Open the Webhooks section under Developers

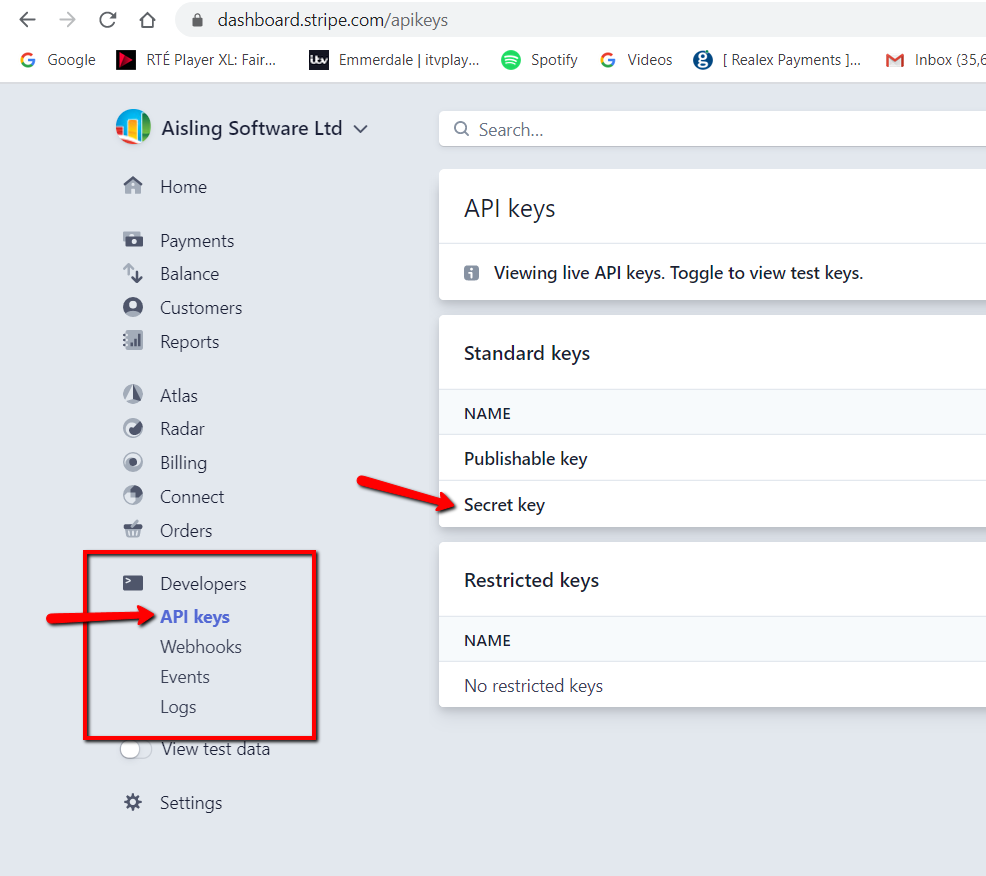tap(200, 647)
